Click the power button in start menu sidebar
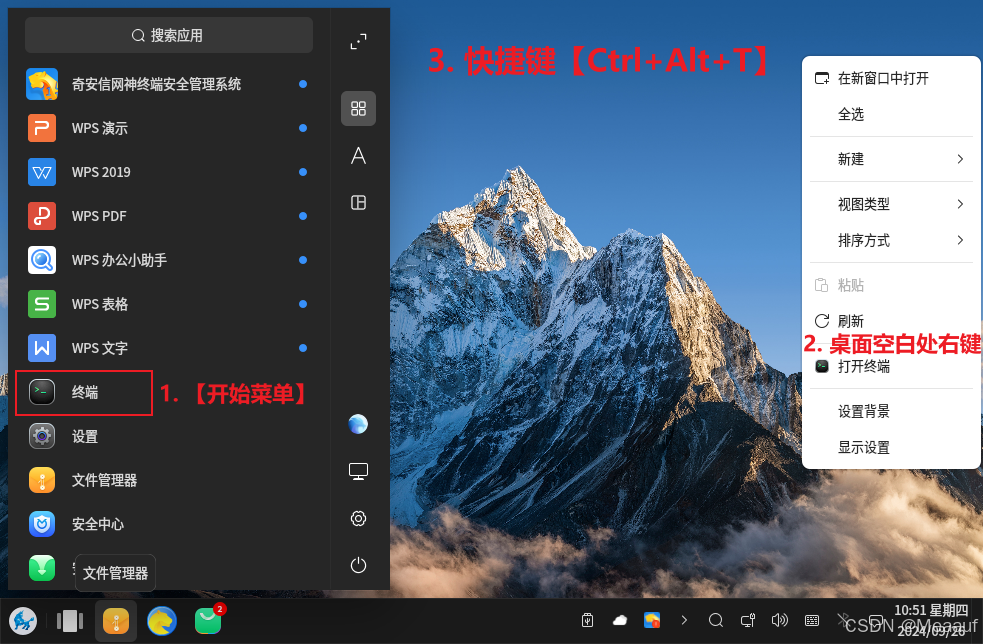This screenshot has height=644, width=983. (x=359, y=566)
